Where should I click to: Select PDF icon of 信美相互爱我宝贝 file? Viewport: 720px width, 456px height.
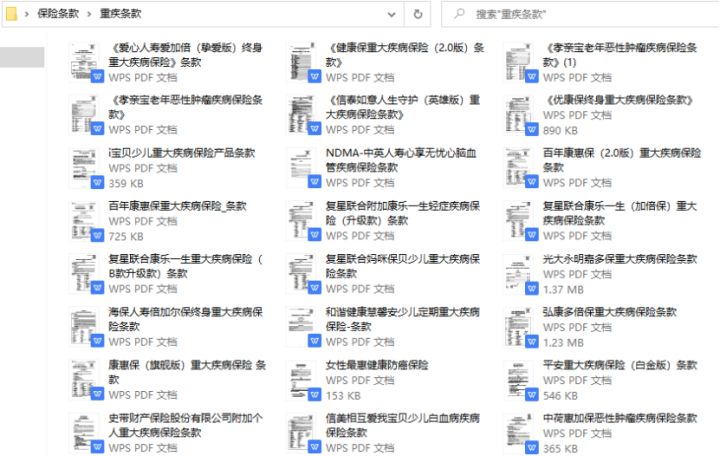pos(303,433)
